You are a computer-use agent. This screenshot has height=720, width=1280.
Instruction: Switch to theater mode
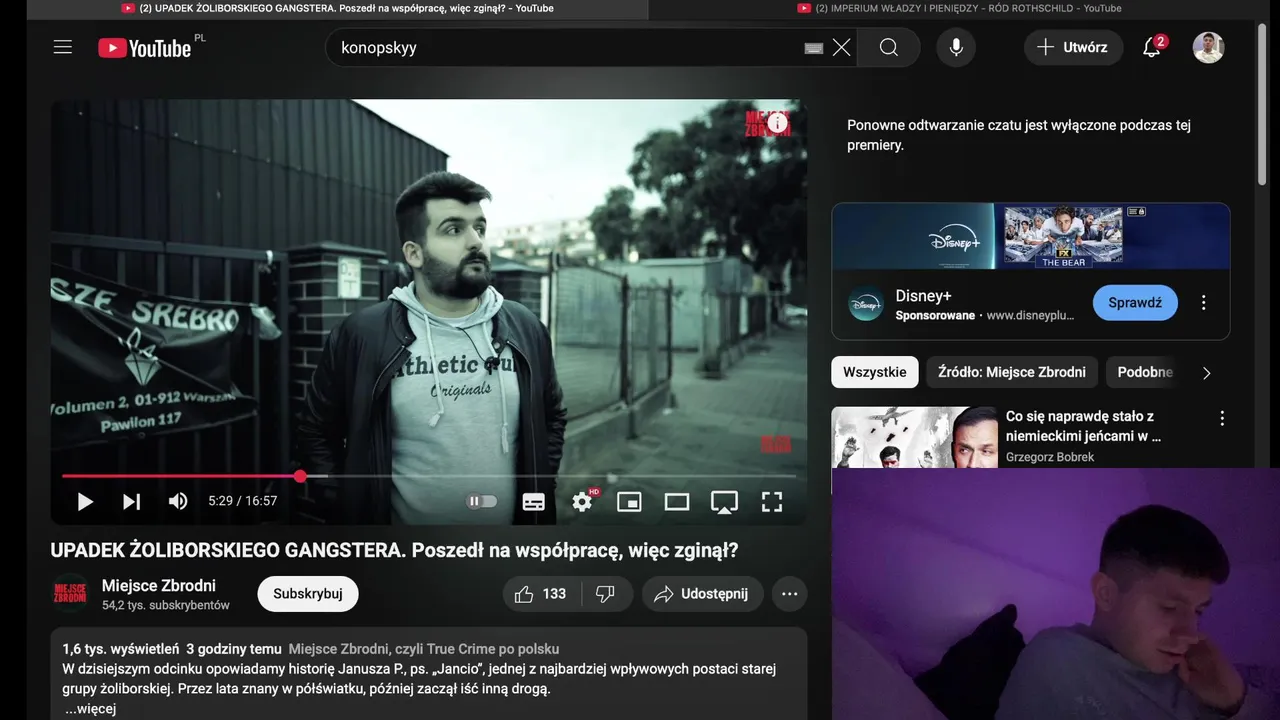click(677, 502)
